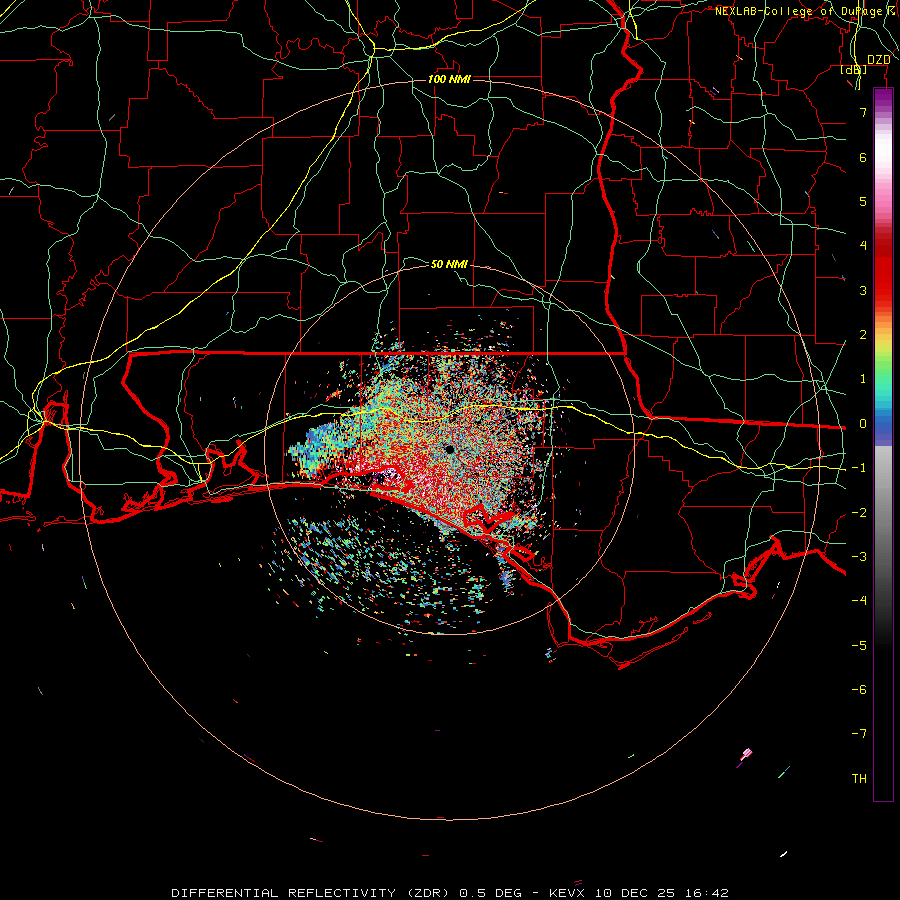
Task: Click the "50 NMI" range ring label
Action: coord(449,264)
